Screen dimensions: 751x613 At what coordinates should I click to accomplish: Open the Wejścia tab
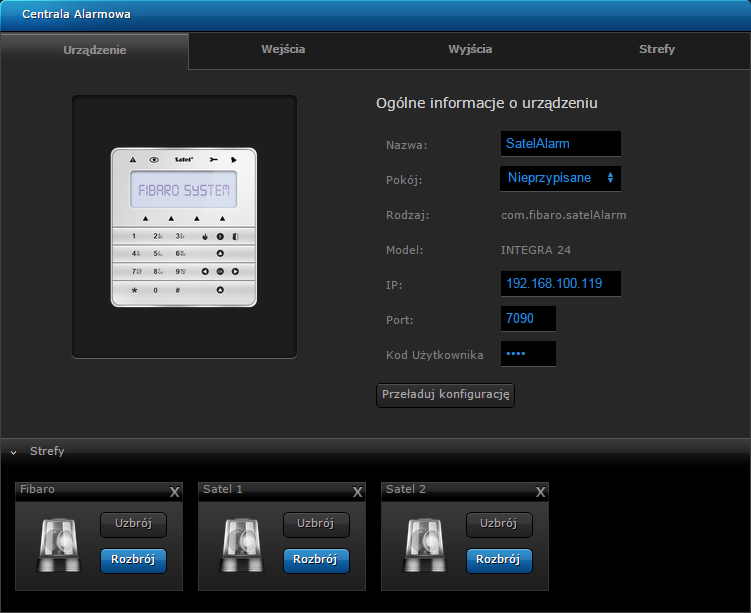coord(283,49)
